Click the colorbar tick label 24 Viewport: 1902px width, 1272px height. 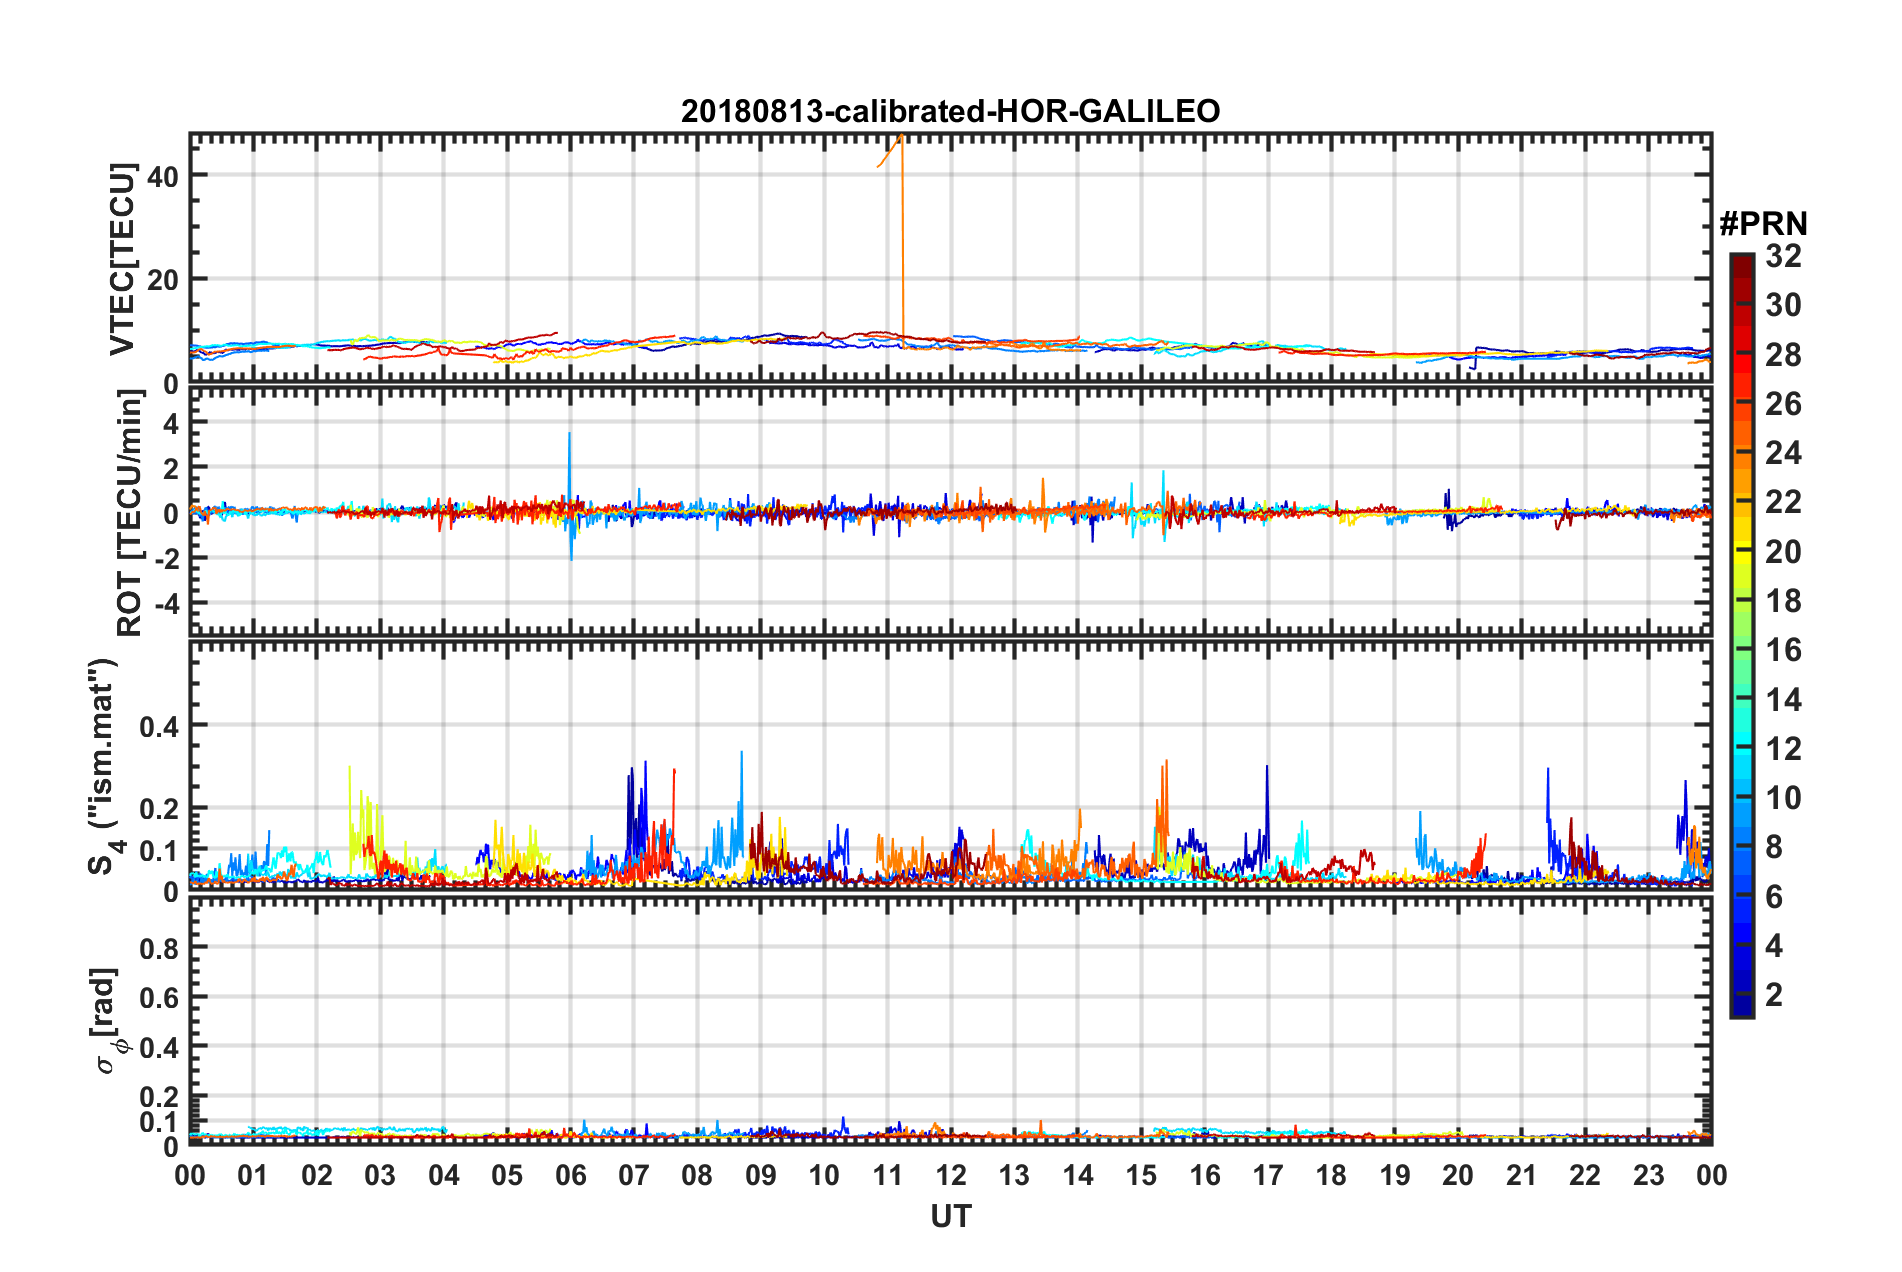(1783, 453)
